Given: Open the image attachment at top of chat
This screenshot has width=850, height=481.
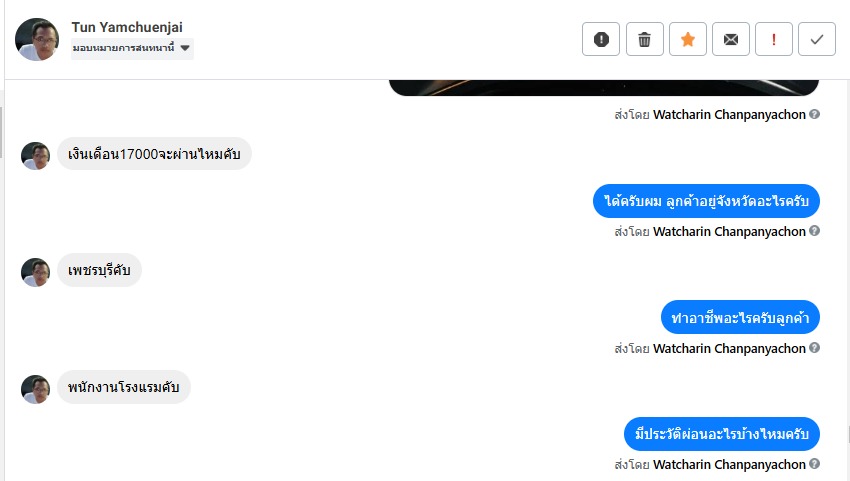Looking at the screenshot, I should [604, 88].
